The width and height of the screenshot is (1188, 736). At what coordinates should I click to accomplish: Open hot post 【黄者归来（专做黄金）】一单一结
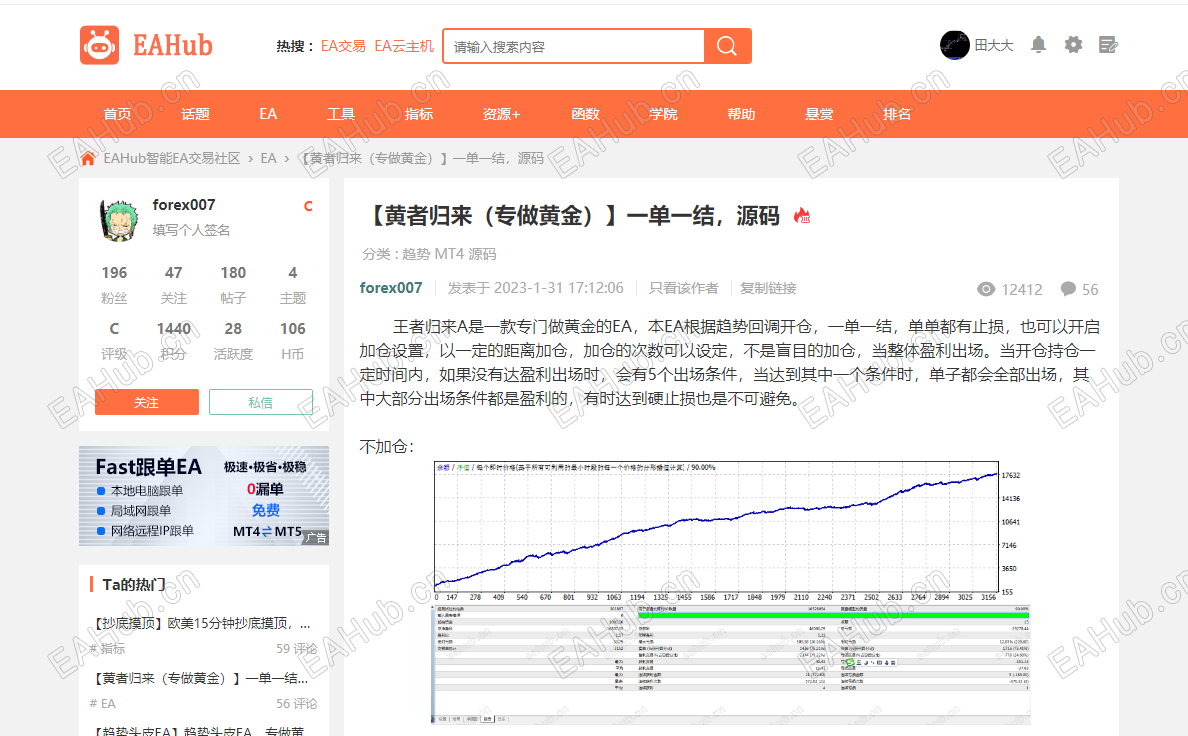tap(199, 678)
